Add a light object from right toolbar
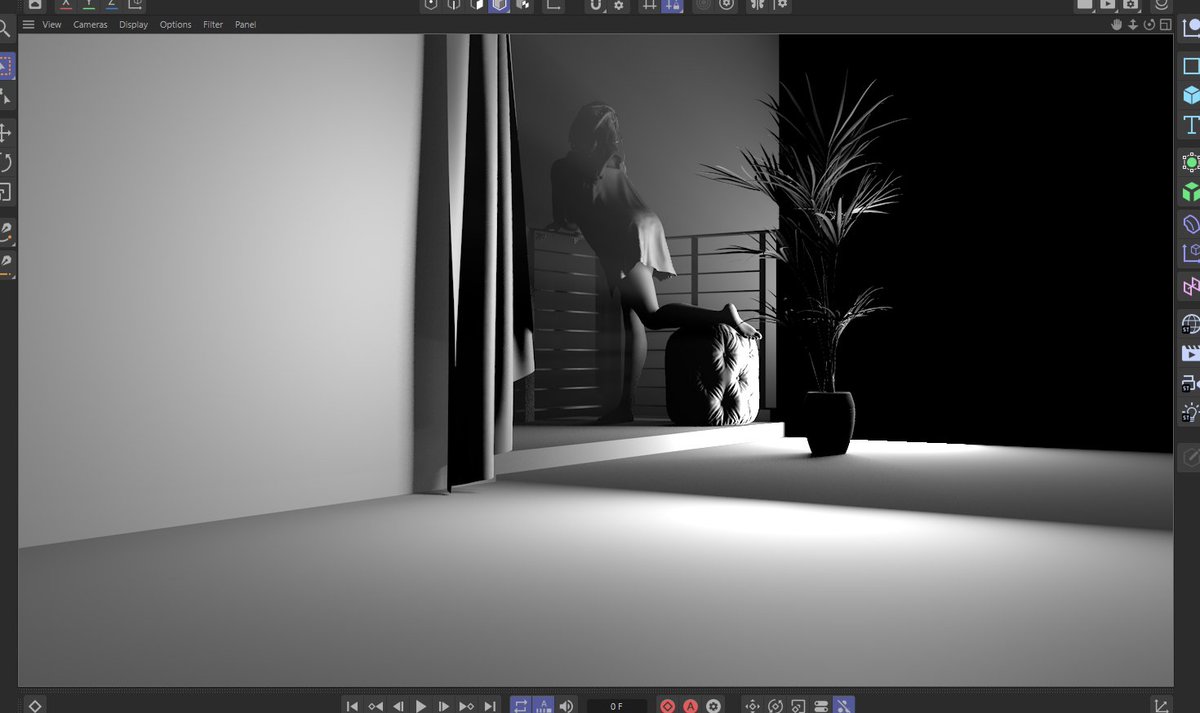Image resolution: width=1200 pixels, height=713 pixels. click(1191, 412)
